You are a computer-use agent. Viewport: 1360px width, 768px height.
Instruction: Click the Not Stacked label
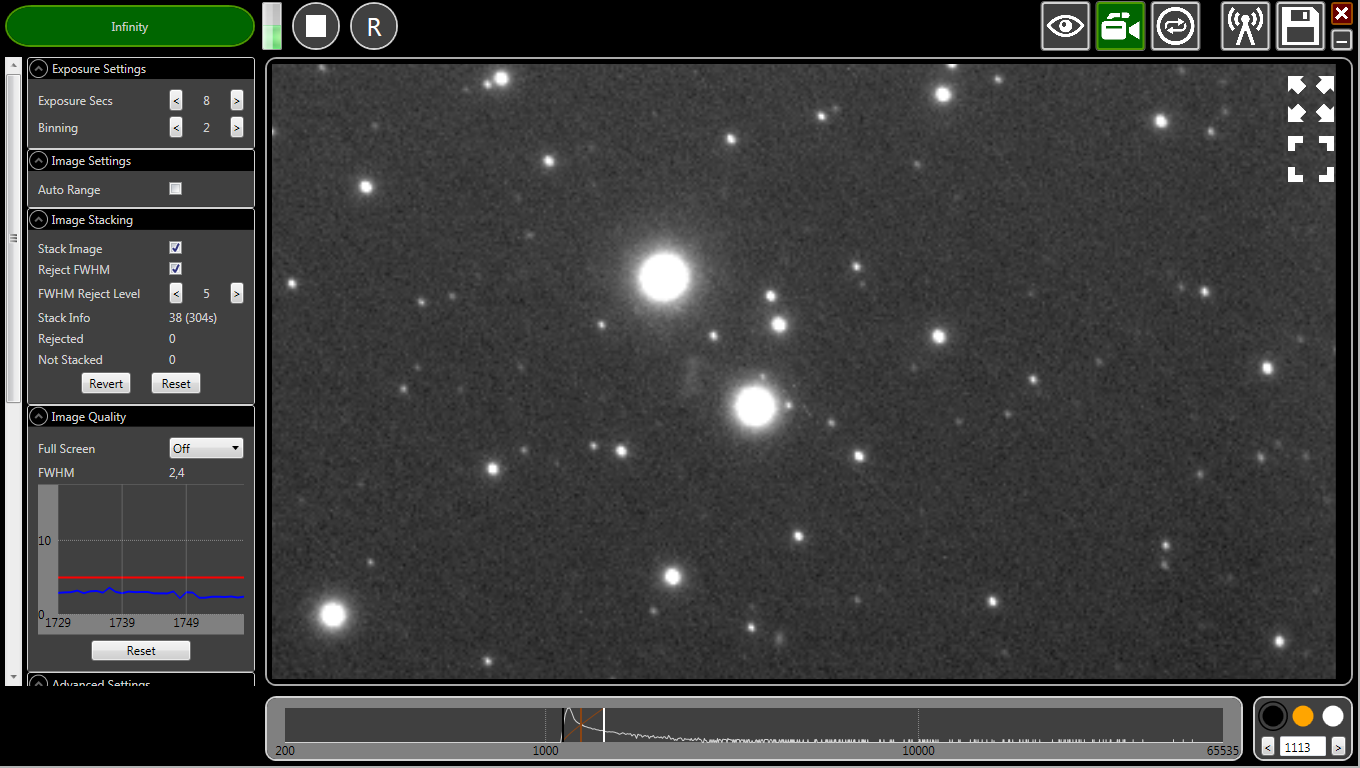70,360
